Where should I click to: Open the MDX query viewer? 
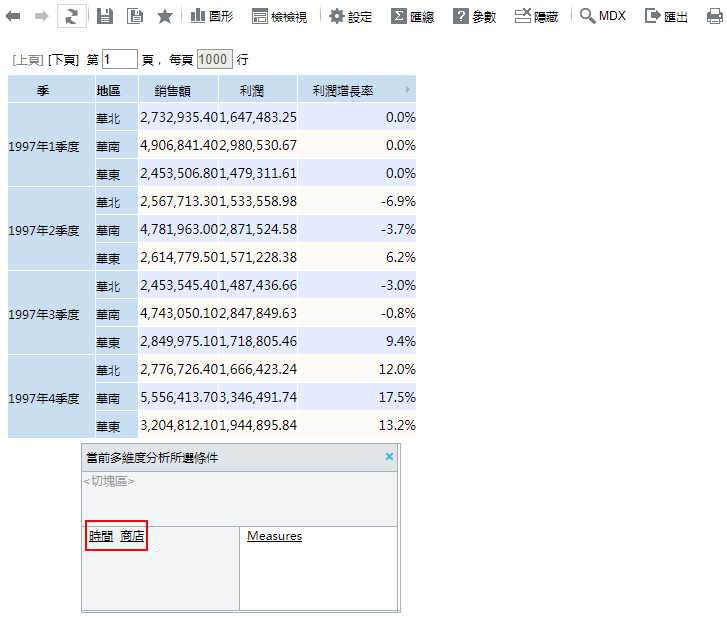[x=603, y=16]
